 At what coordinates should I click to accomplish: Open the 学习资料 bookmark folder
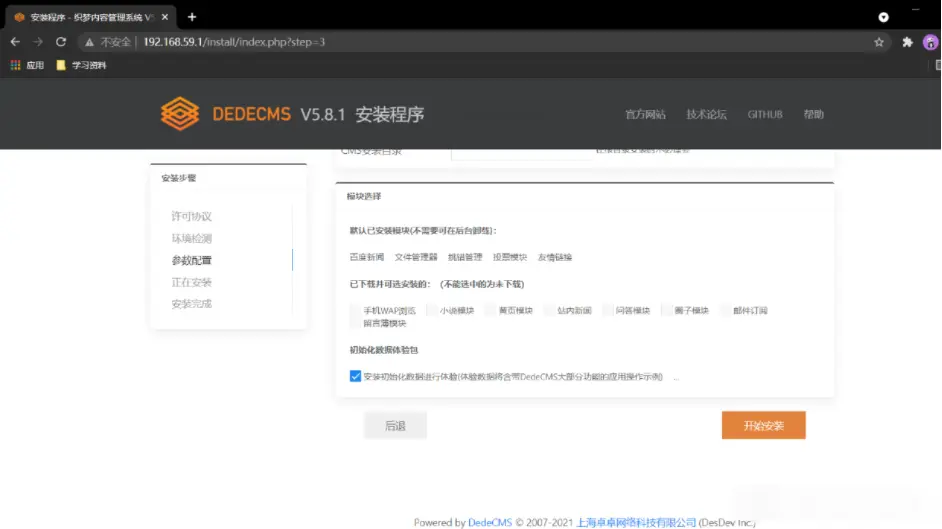[x=81, y=65]
